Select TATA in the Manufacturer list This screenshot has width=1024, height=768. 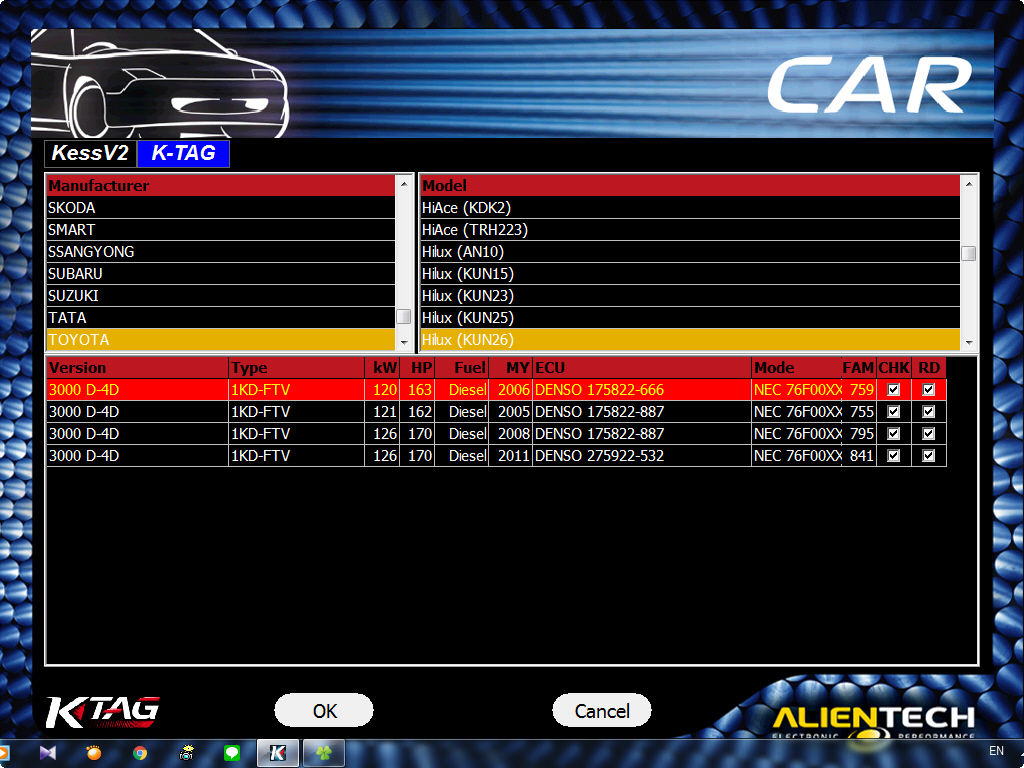pyautogui.click(x=221, y=318)
